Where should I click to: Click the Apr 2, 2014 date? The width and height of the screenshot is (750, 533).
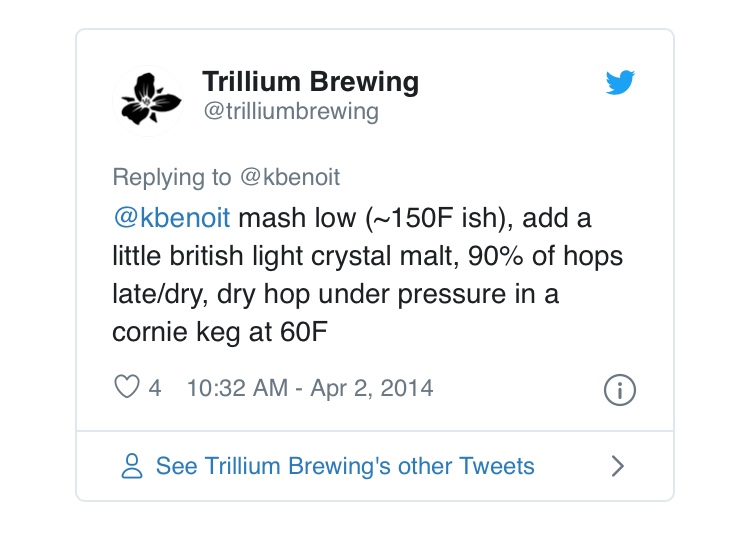pyautogui.click(x=372, y=388)
